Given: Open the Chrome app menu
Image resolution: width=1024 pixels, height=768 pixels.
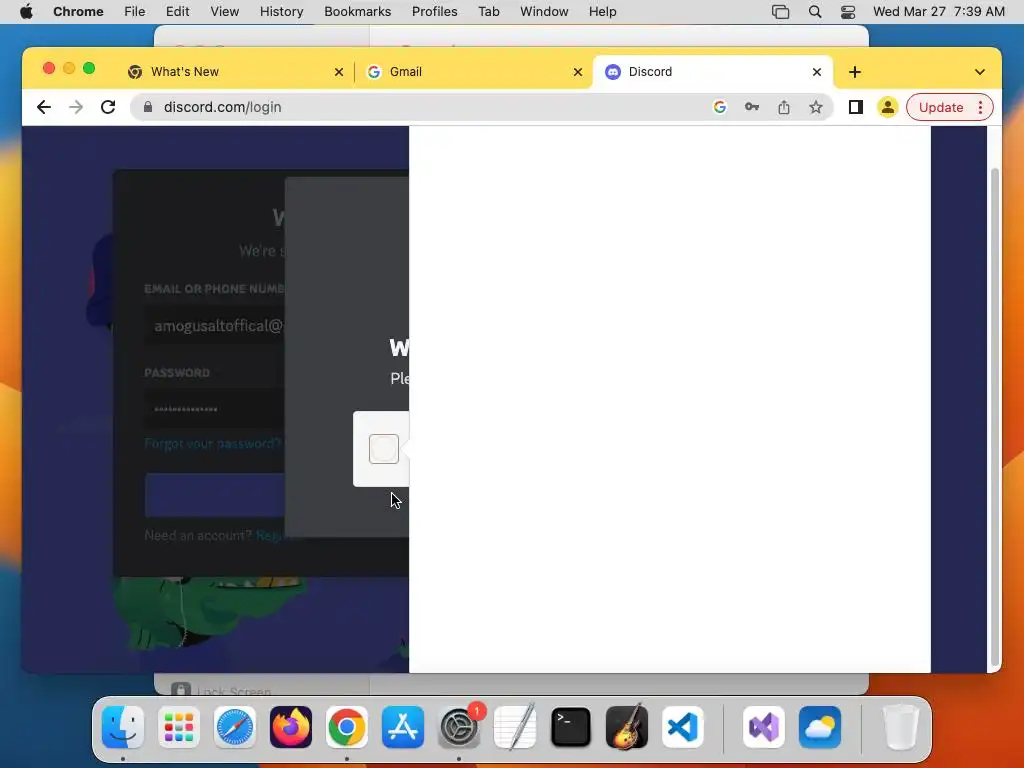Looking at the screenshot, I should click(x=78, y=12).
